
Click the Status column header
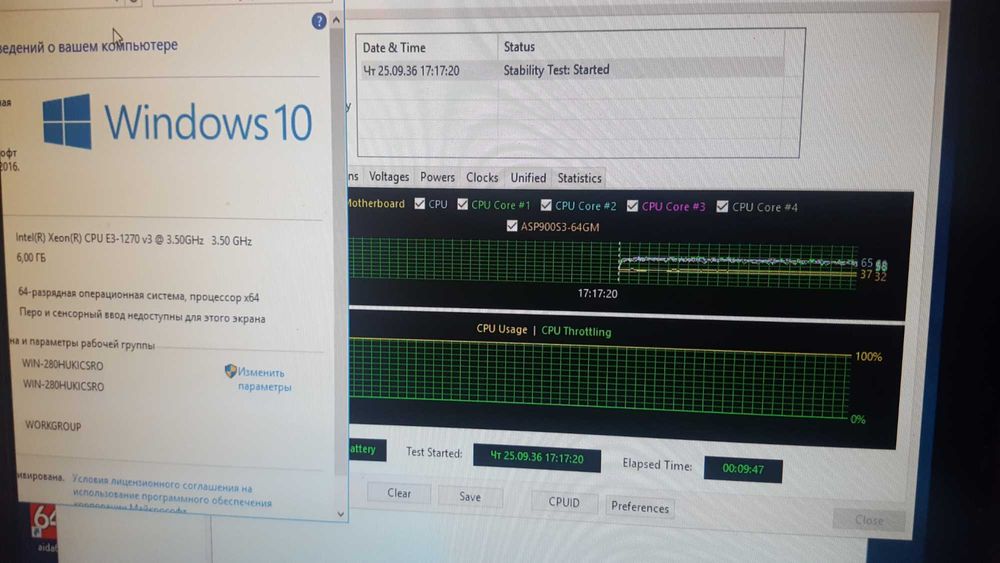pyautogui.click(x=640, y=47)
